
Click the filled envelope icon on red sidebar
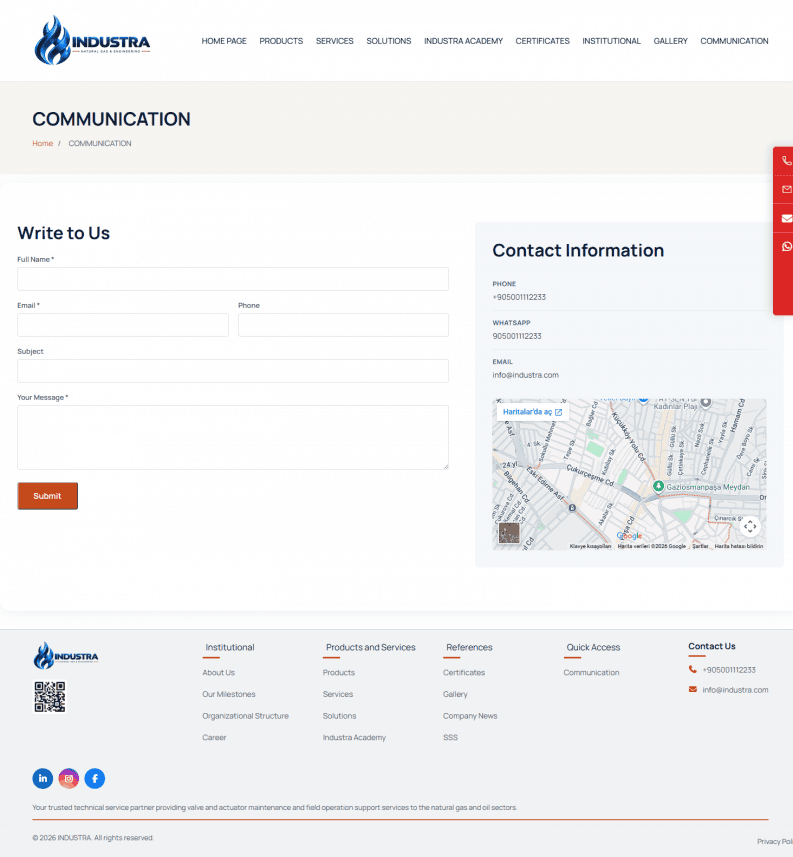pos(786,218)
